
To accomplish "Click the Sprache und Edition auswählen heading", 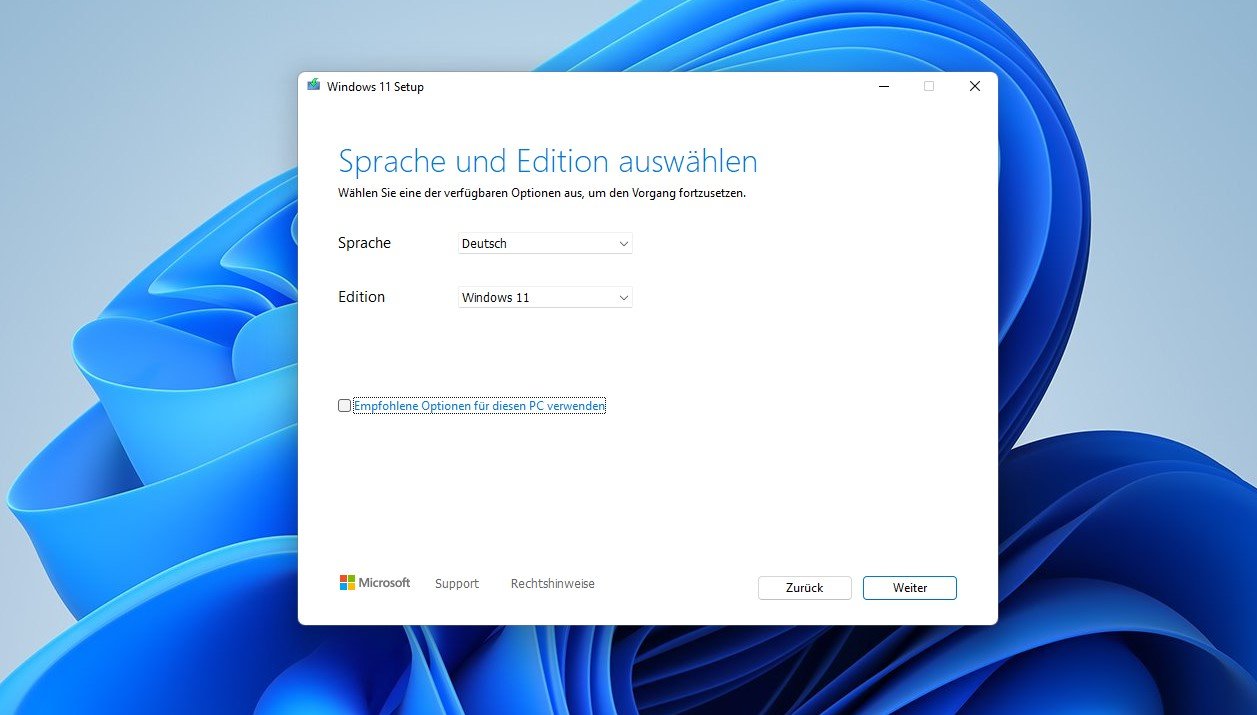I will click(548, 161).
